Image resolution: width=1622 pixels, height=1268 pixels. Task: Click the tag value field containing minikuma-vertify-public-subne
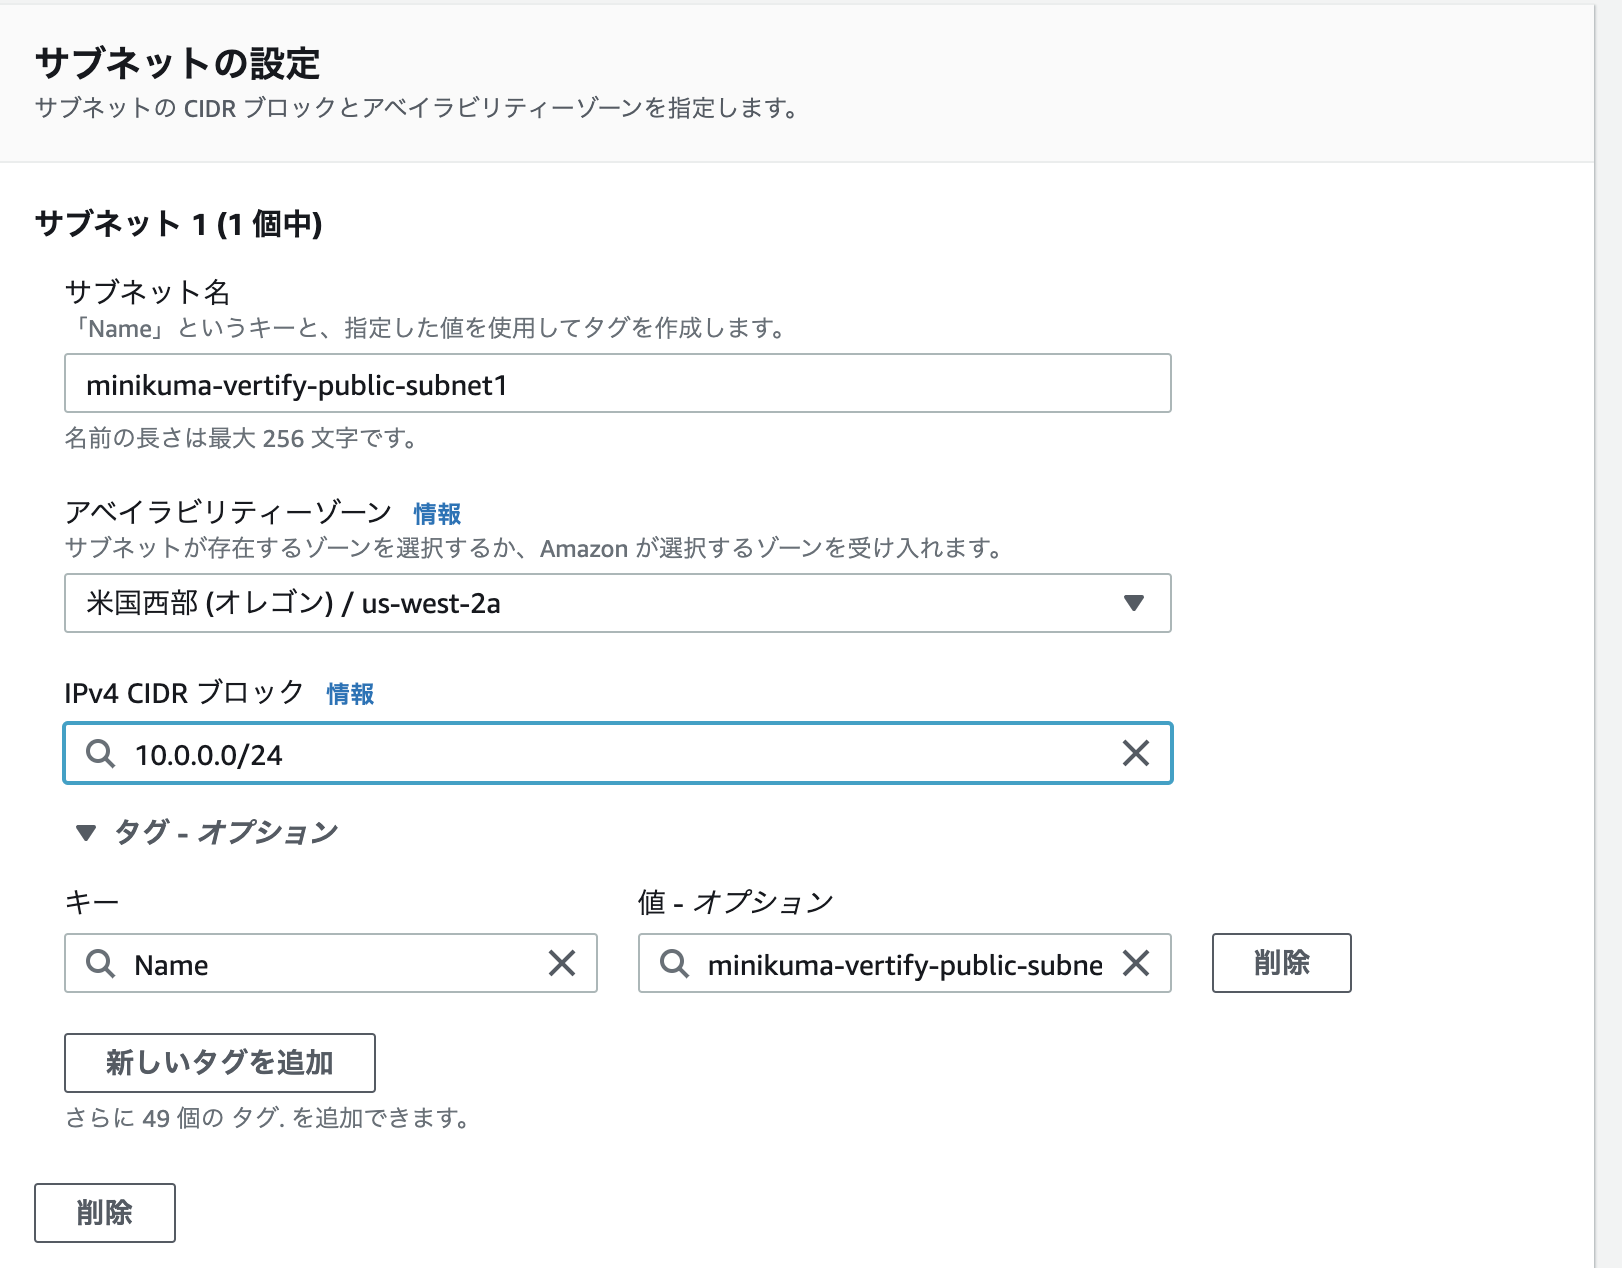pyautogui.click(x=900, y=964)
